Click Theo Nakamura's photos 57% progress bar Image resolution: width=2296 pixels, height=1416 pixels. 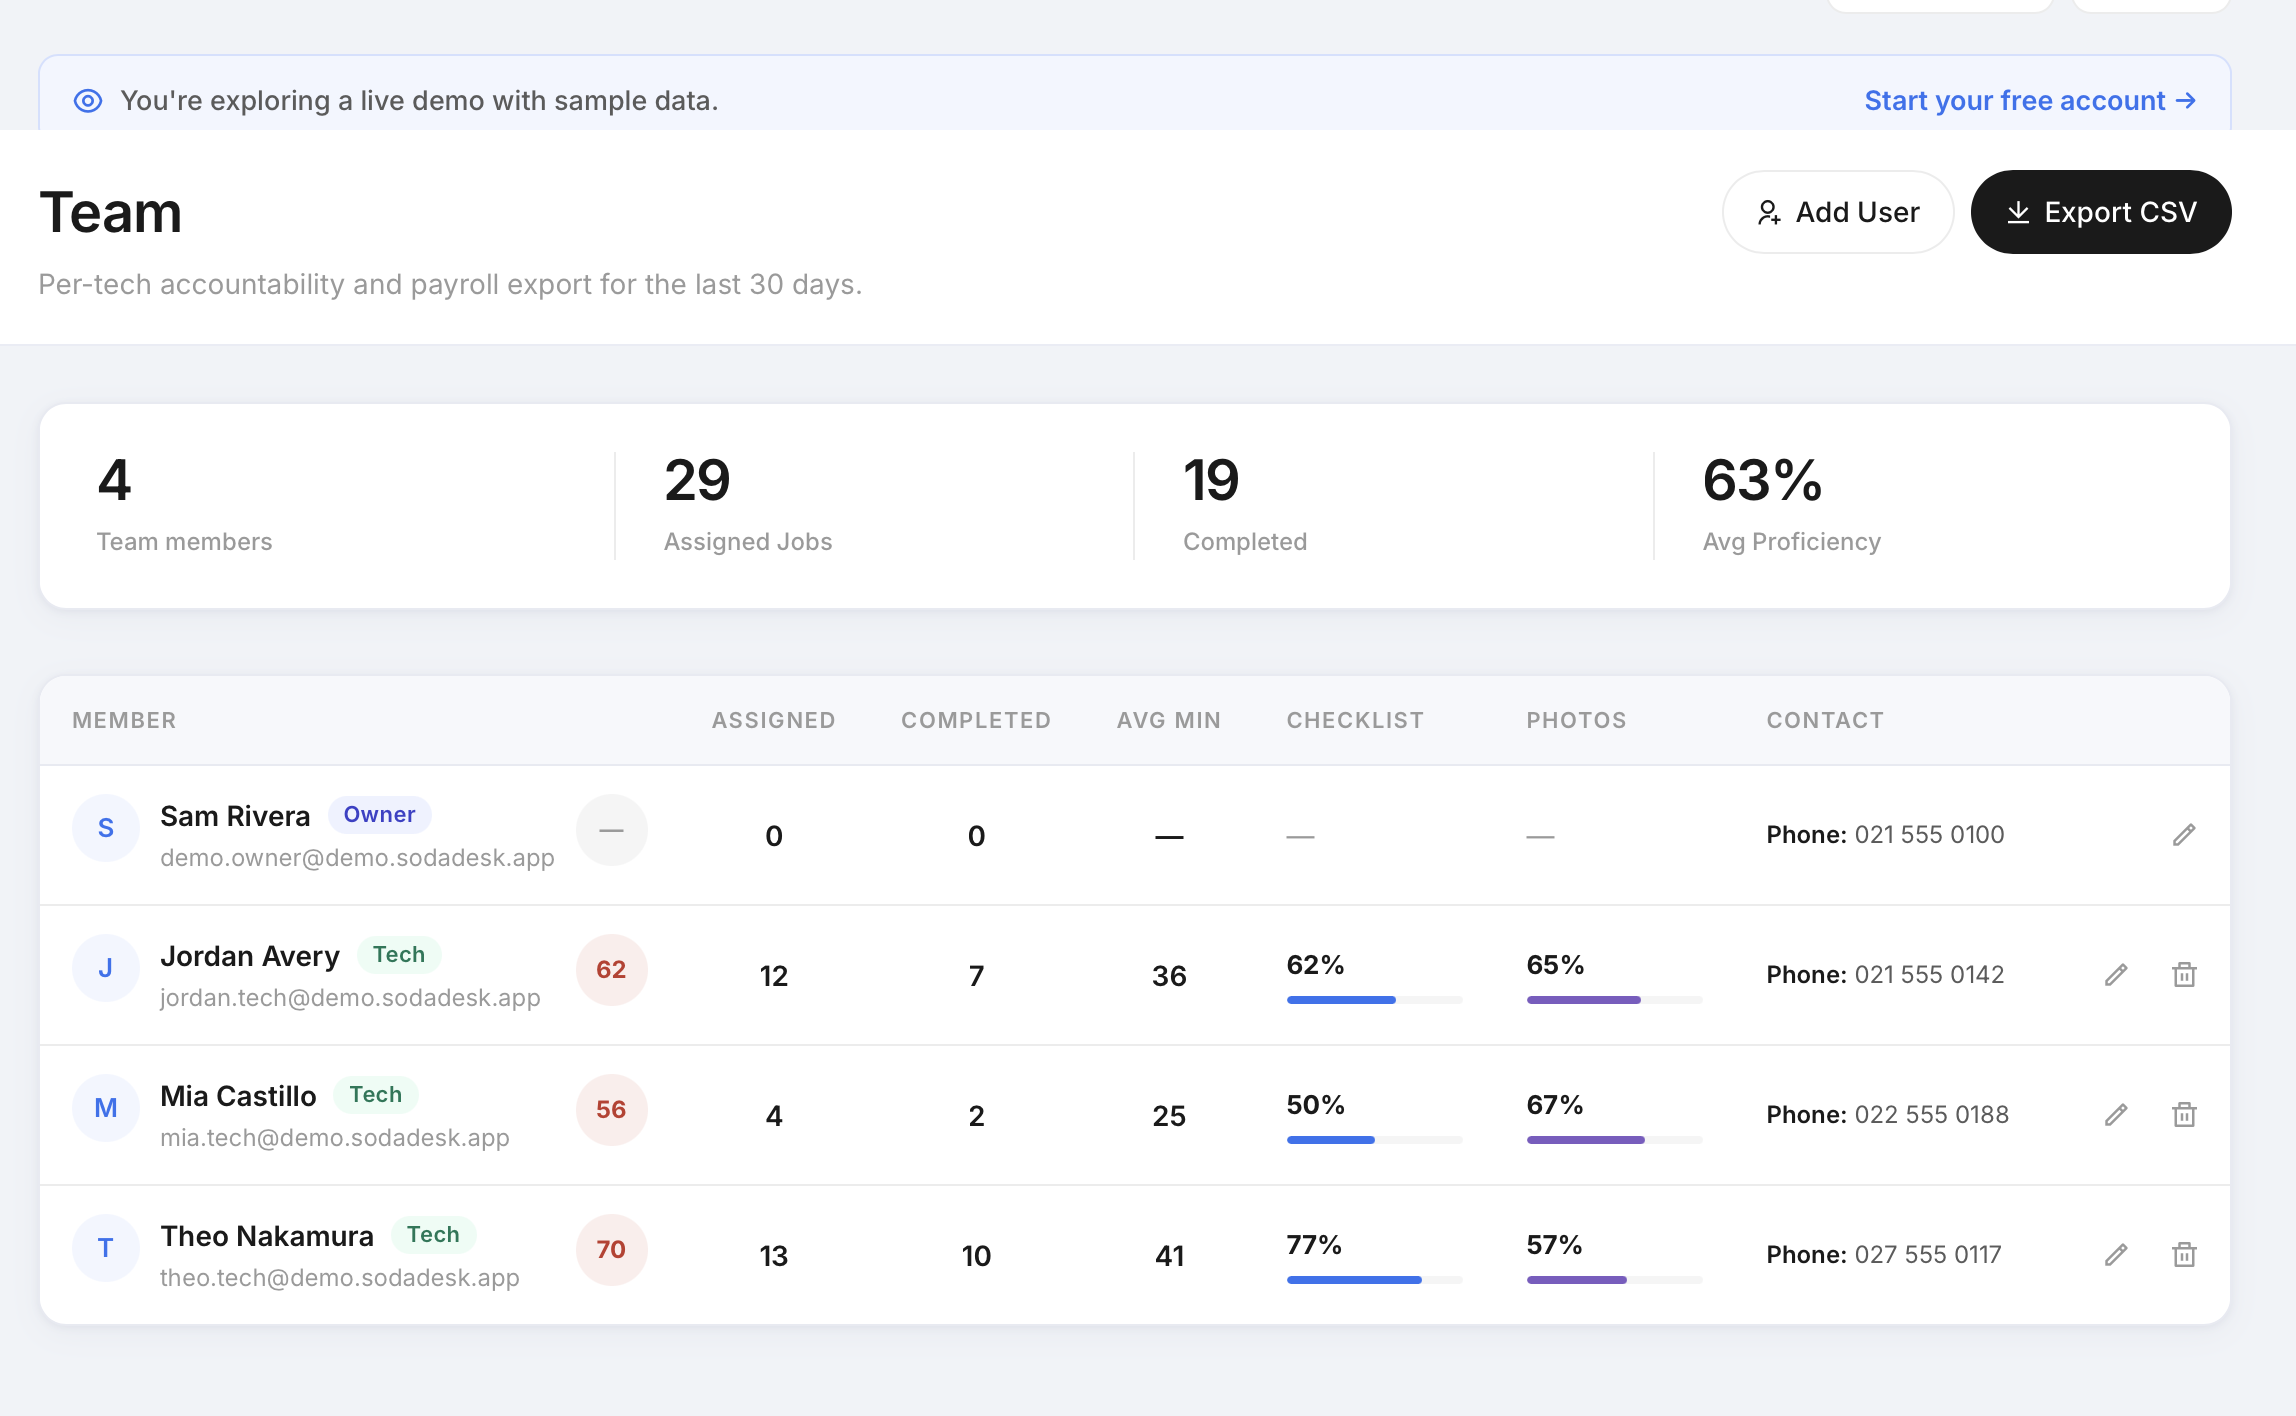(x=1614, y=1280)
